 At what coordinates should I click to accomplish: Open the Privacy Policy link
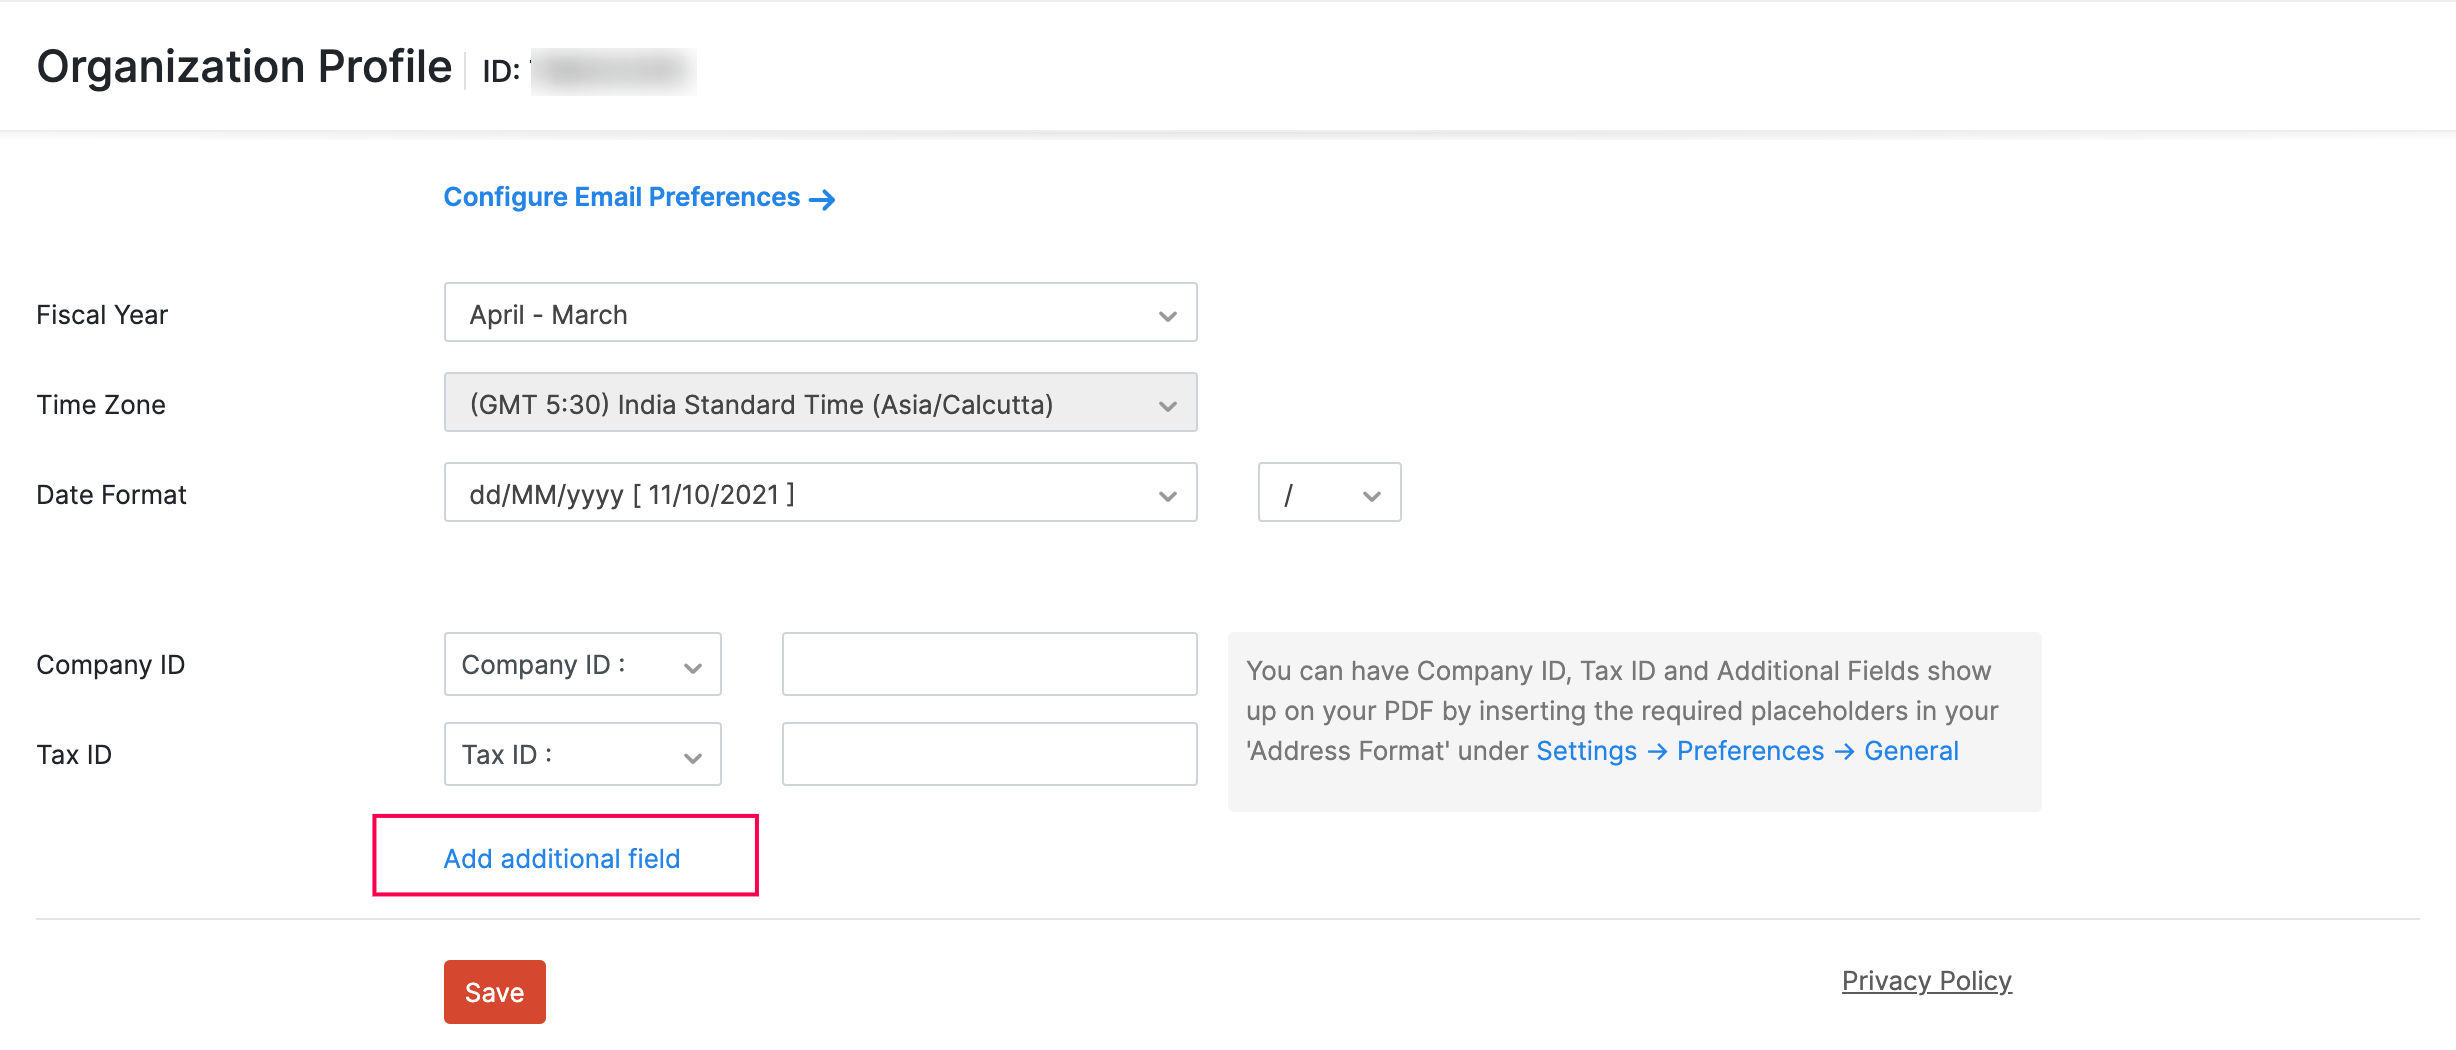[1926, 981]
